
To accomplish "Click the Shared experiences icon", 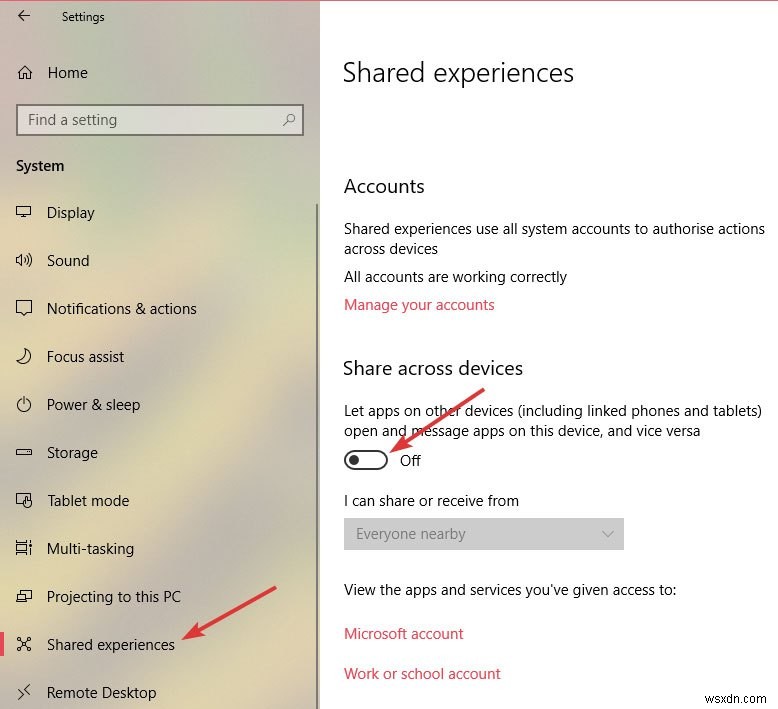I will point(24,644).
